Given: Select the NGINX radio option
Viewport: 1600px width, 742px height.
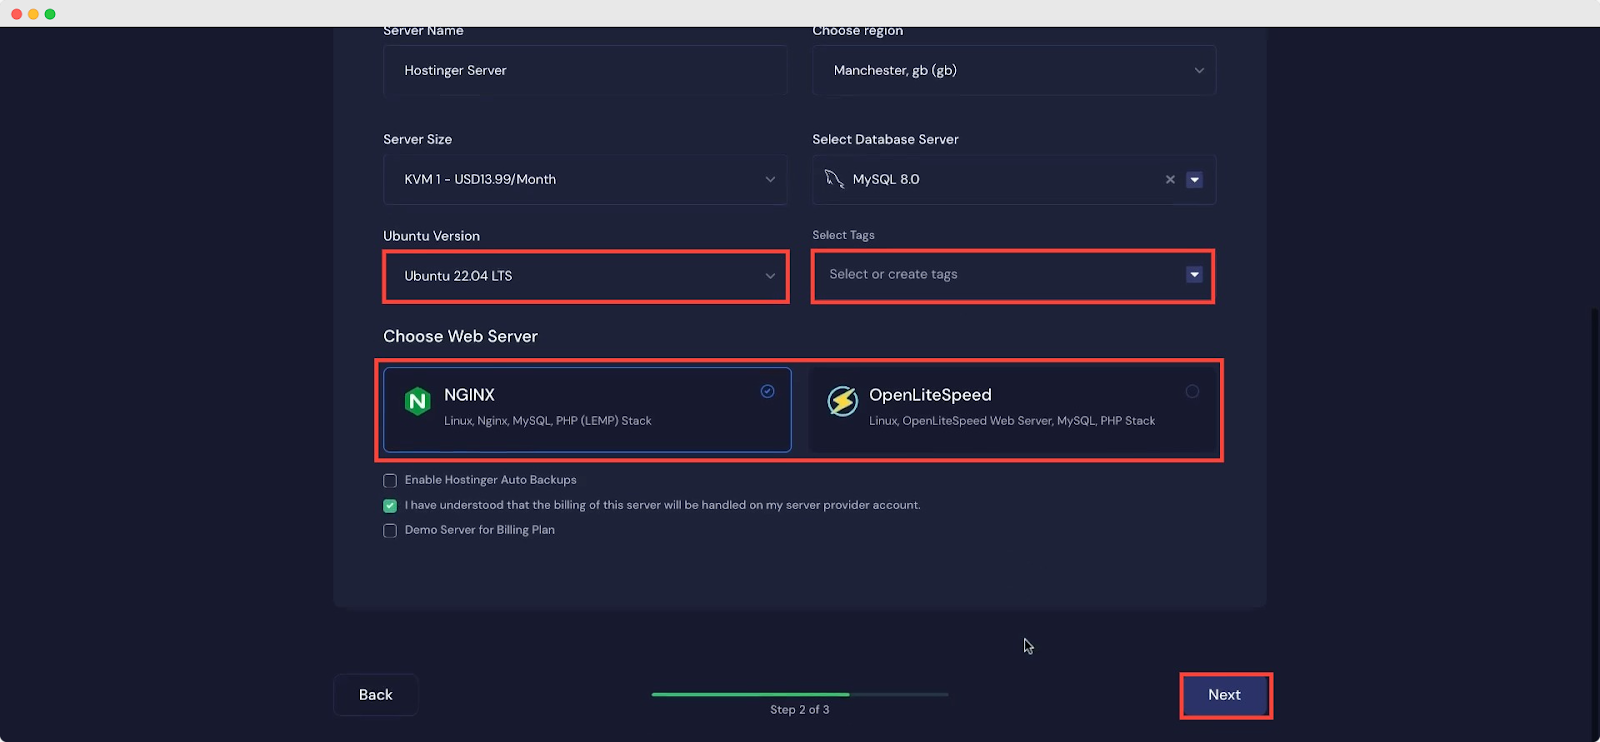Looking at the screenshot, I should tap(767, 391).
